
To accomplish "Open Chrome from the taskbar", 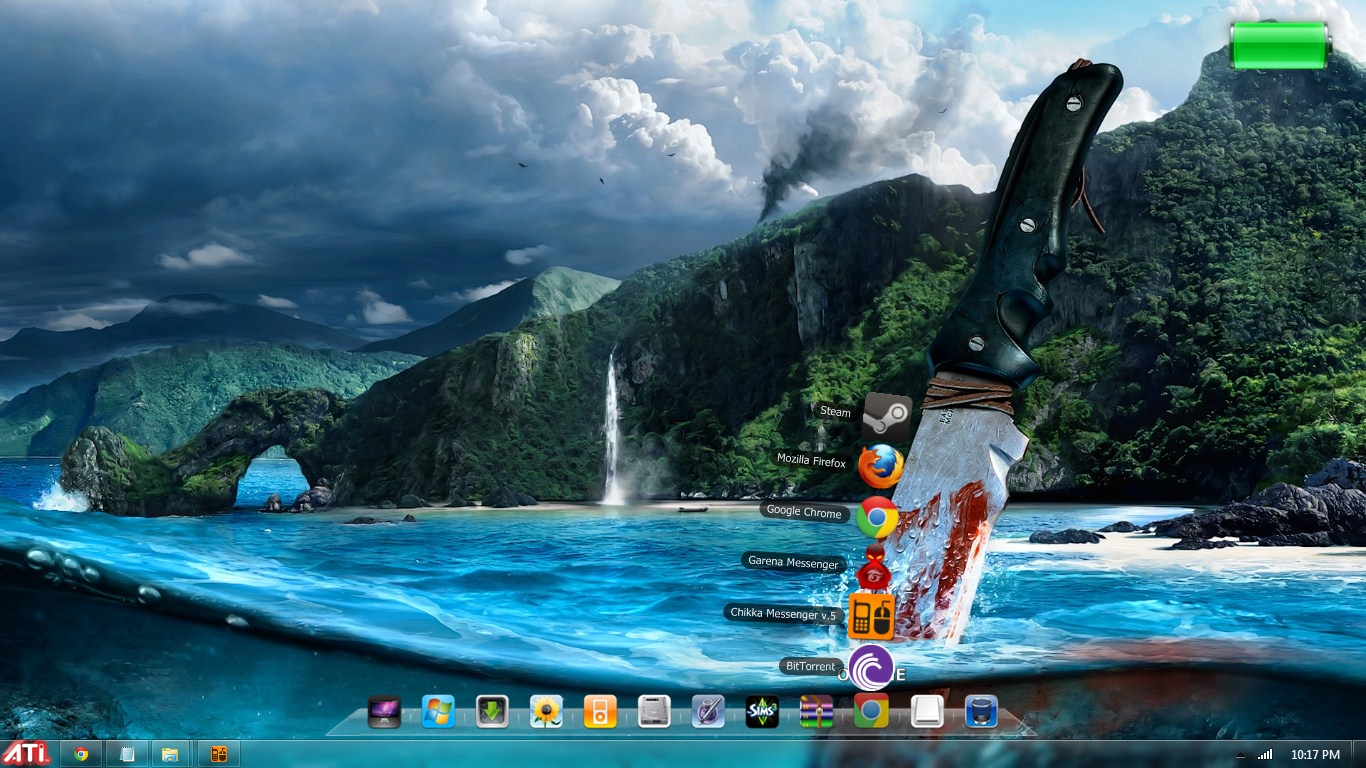I will pos(82,754).
